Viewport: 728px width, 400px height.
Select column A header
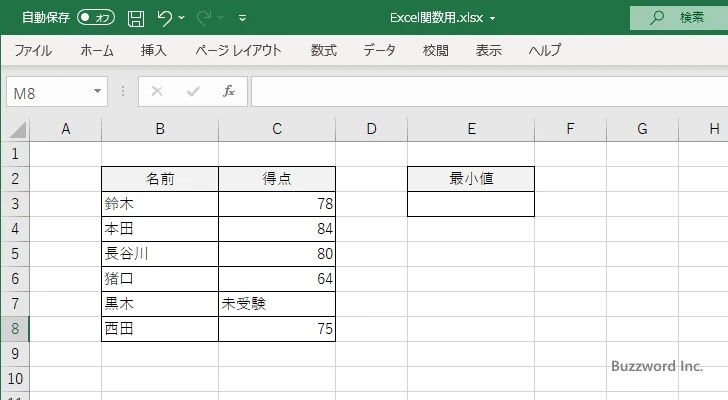(65, 129)
